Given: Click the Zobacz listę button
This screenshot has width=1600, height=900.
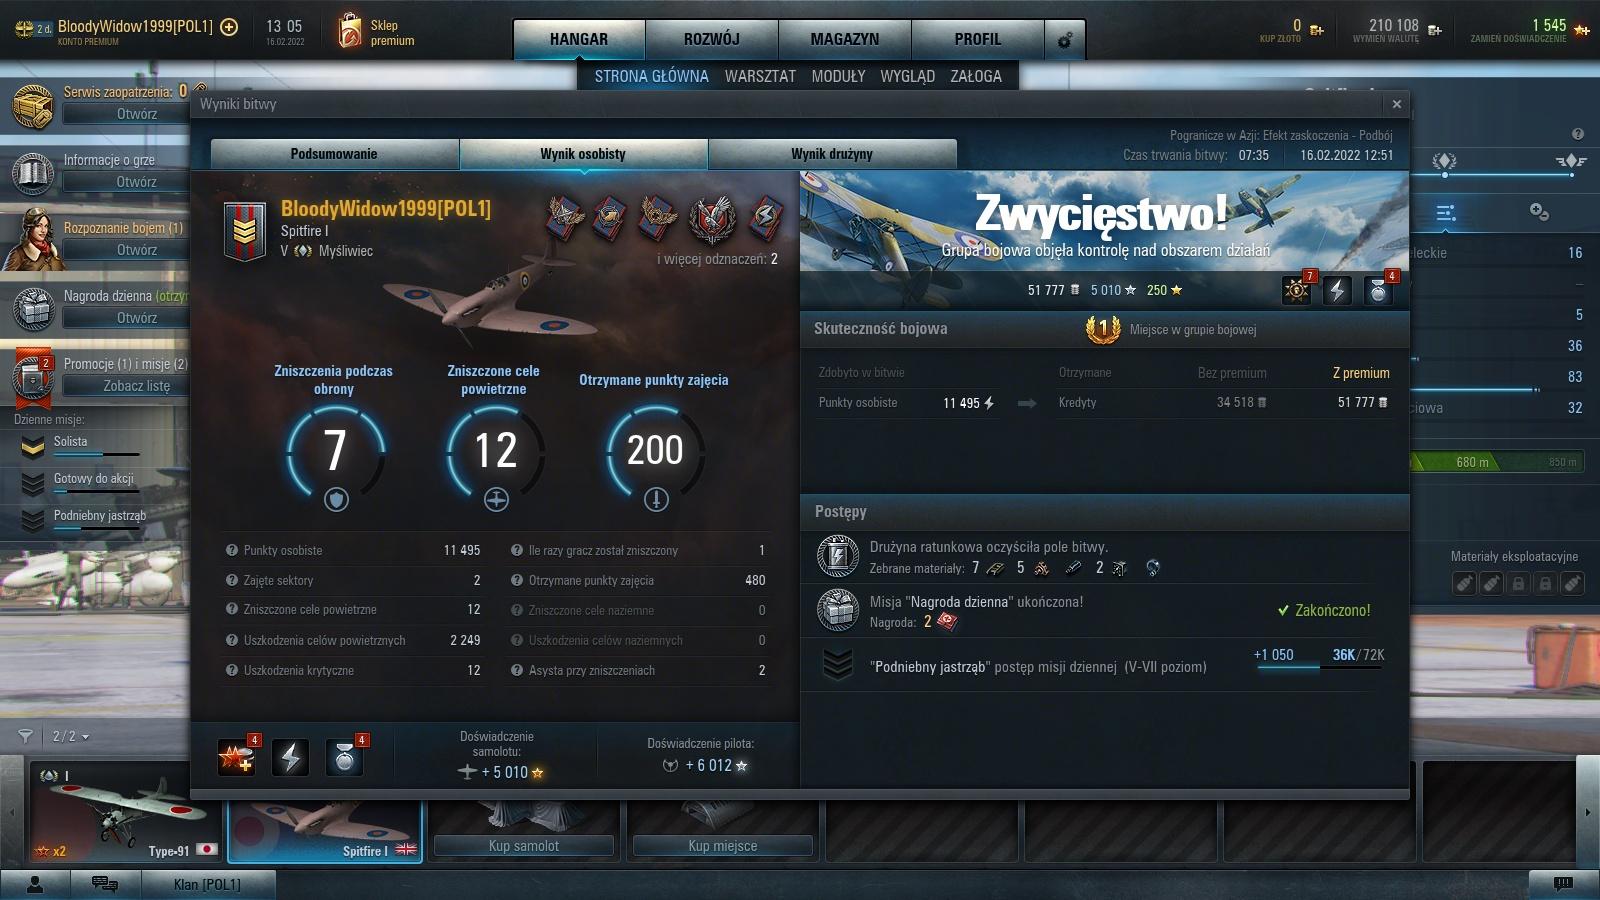Looking at the screenshot, I should coord(136,386).
